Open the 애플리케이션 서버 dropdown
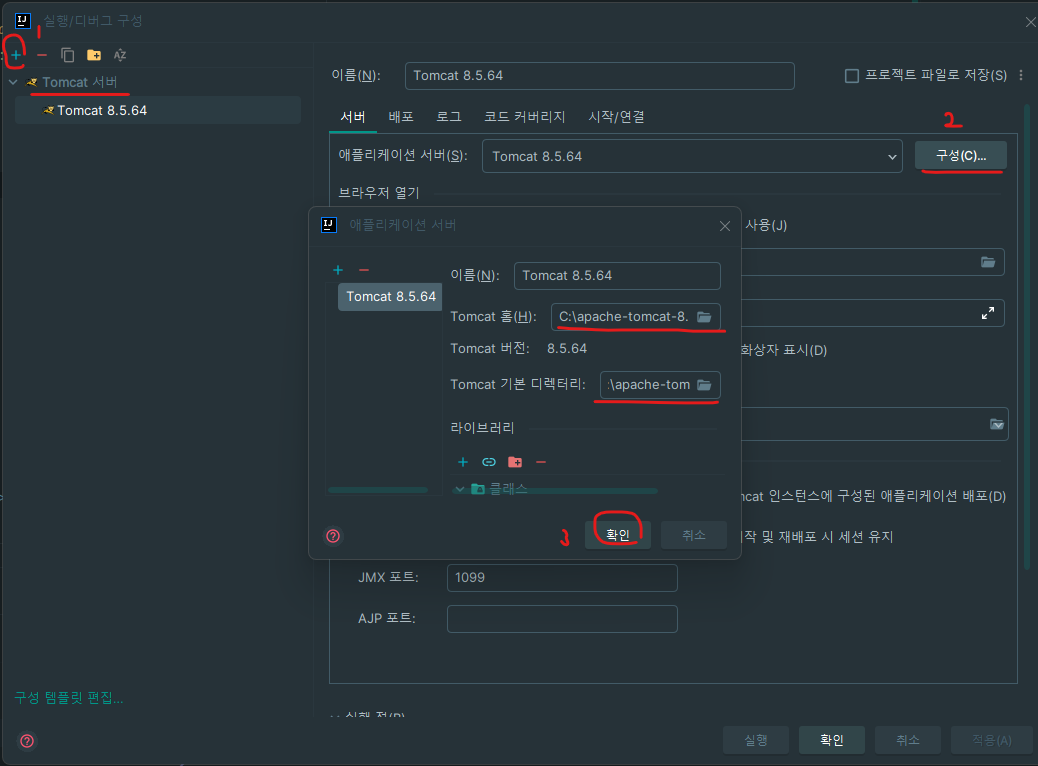This screenshot has height=766, width=1038. [x=692, y=156]
